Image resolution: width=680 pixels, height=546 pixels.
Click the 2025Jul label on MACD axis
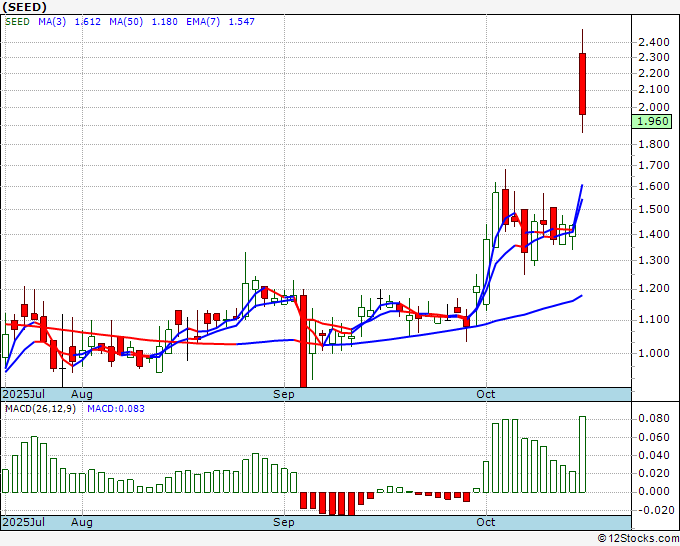pyautogui.click(x=24, y=522)
